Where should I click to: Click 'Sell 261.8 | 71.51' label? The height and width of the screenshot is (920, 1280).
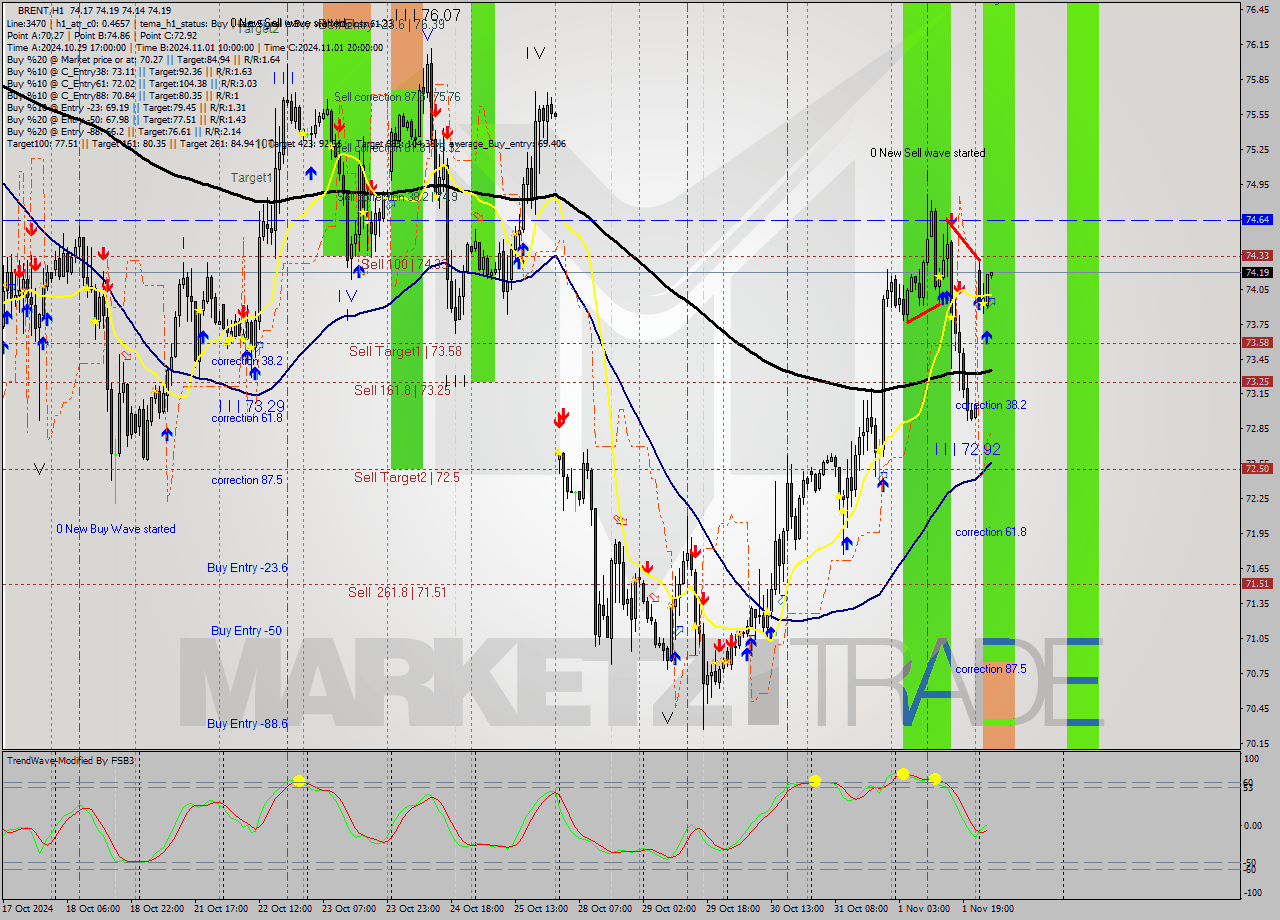(x=397, y=592)
